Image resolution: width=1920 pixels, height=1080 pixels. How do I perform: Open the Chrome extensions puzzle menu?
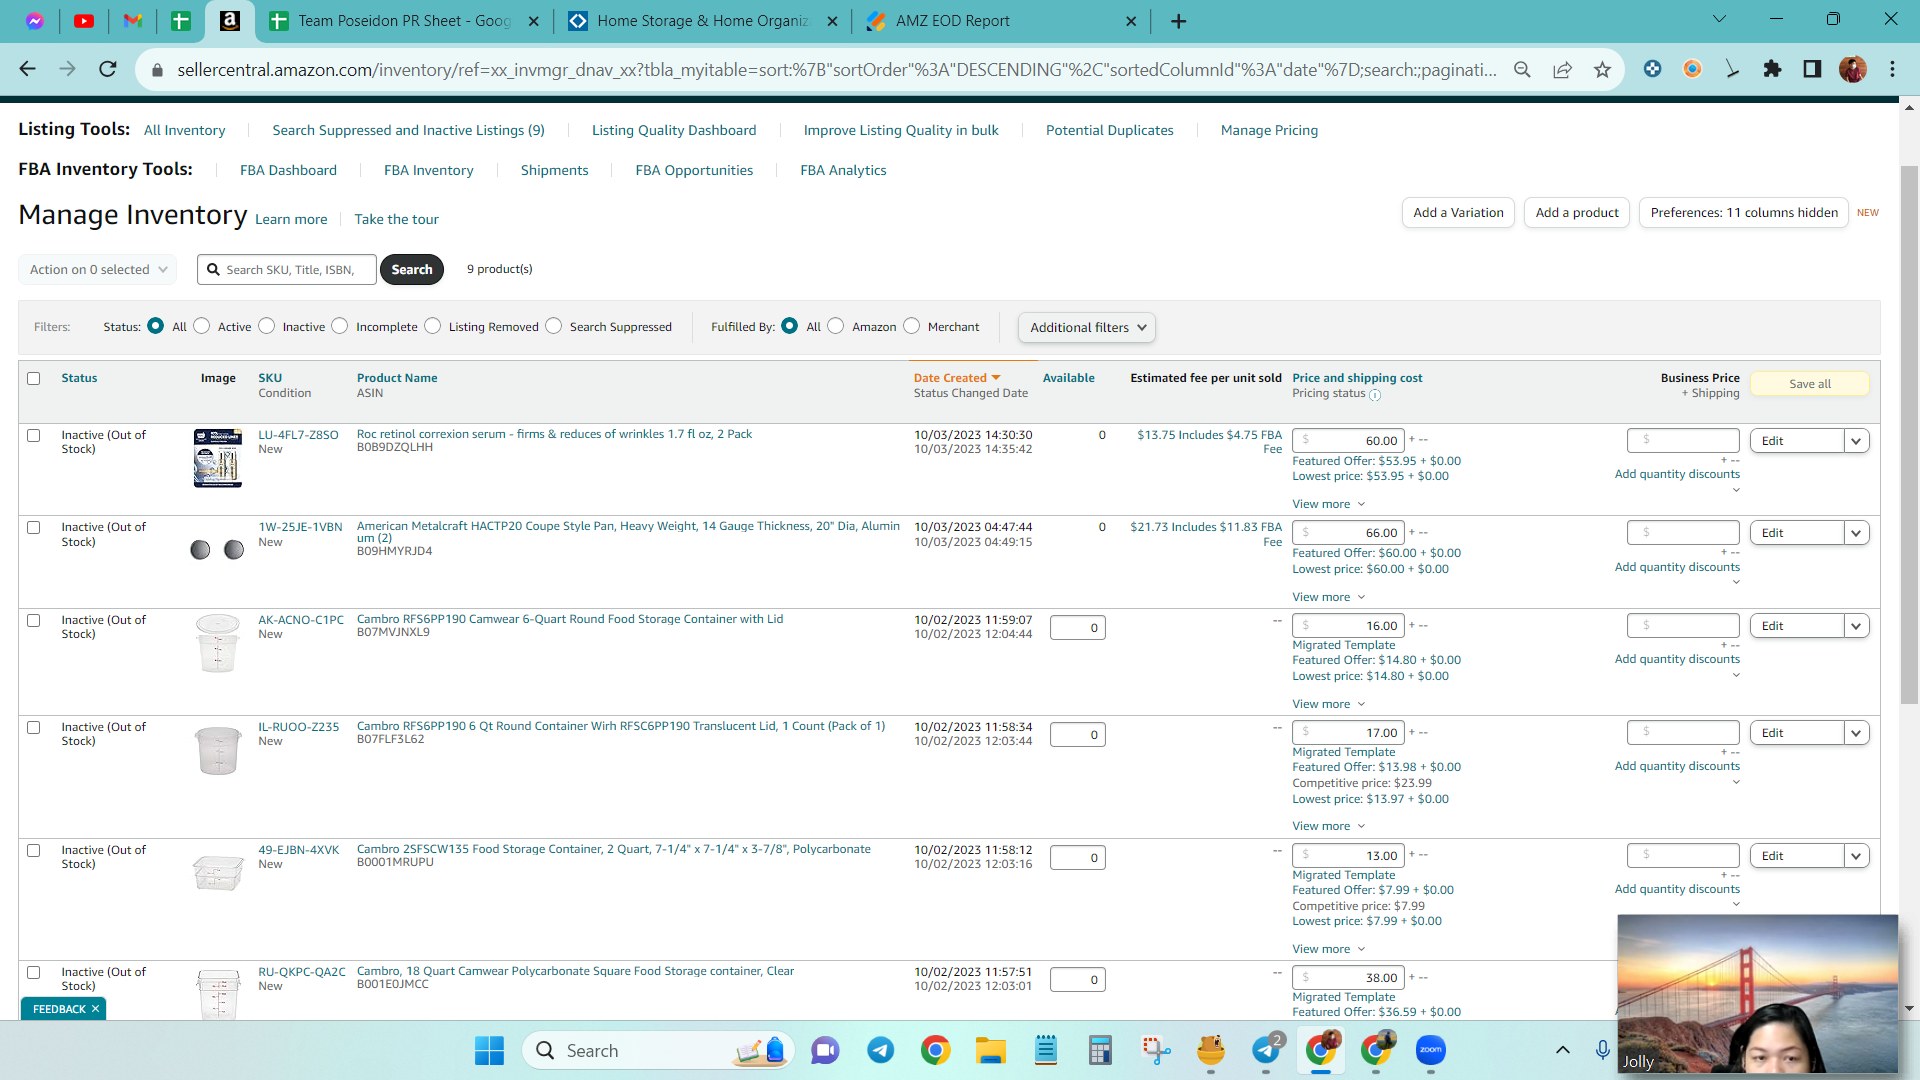pos(1772,69)
